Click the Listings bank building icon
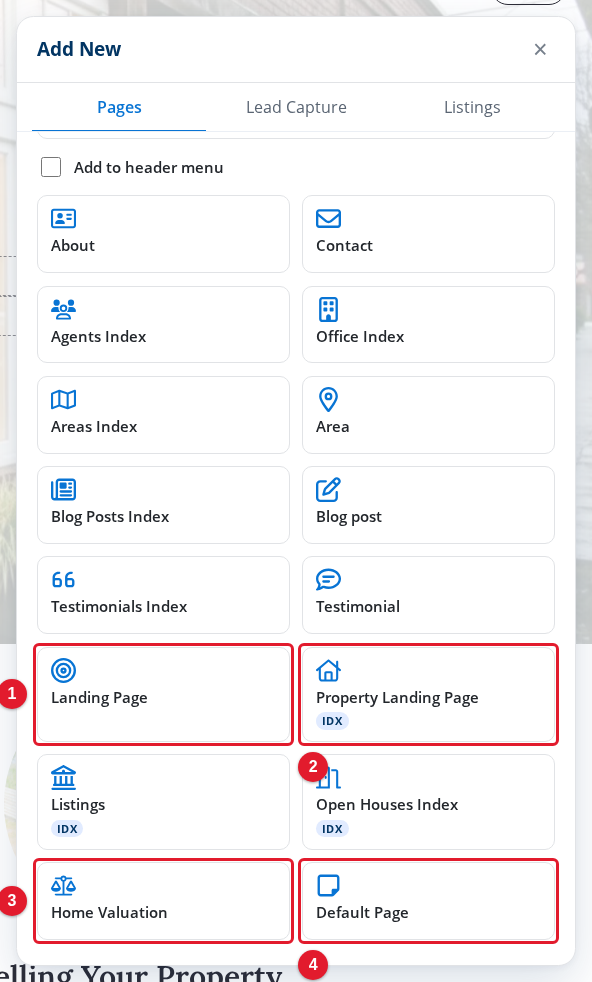The width and height of the screenshot is (592, 982). (x=63, y=778)
